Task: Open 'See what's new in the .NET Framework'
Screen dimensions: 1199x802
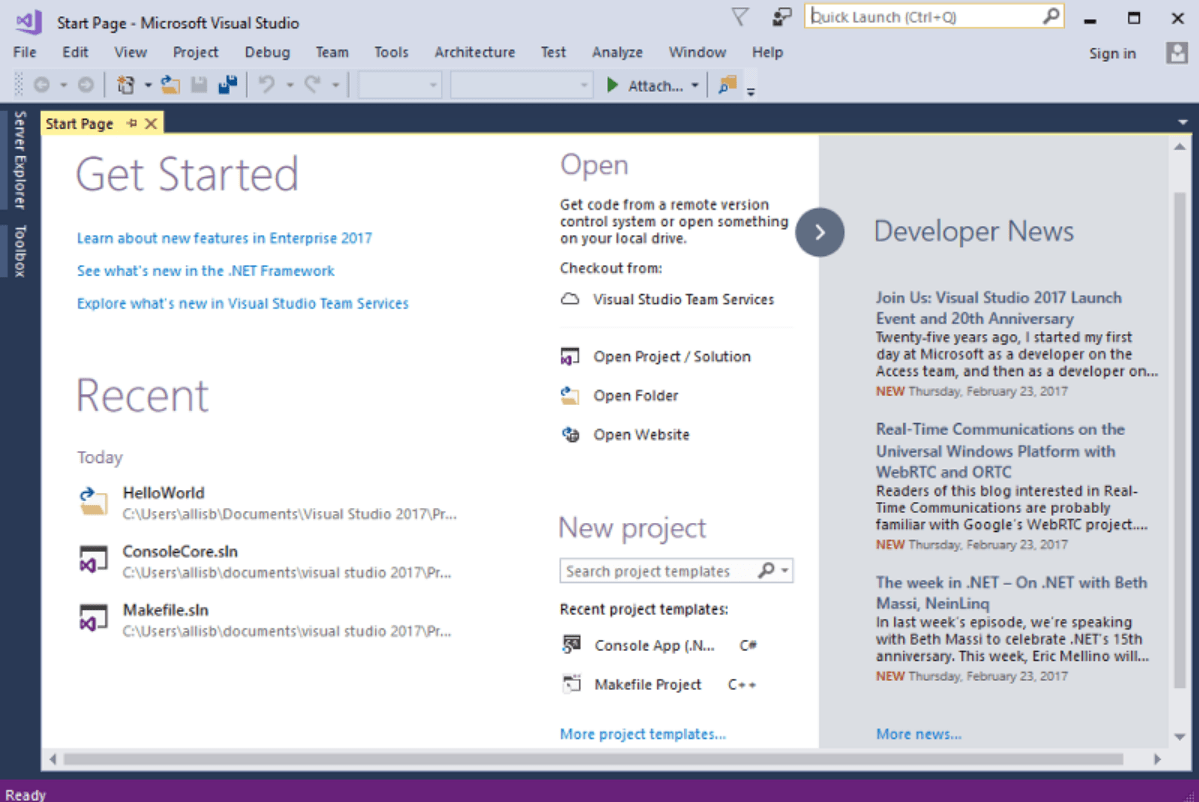Action: pyautogui.click(x=205, y=271)
